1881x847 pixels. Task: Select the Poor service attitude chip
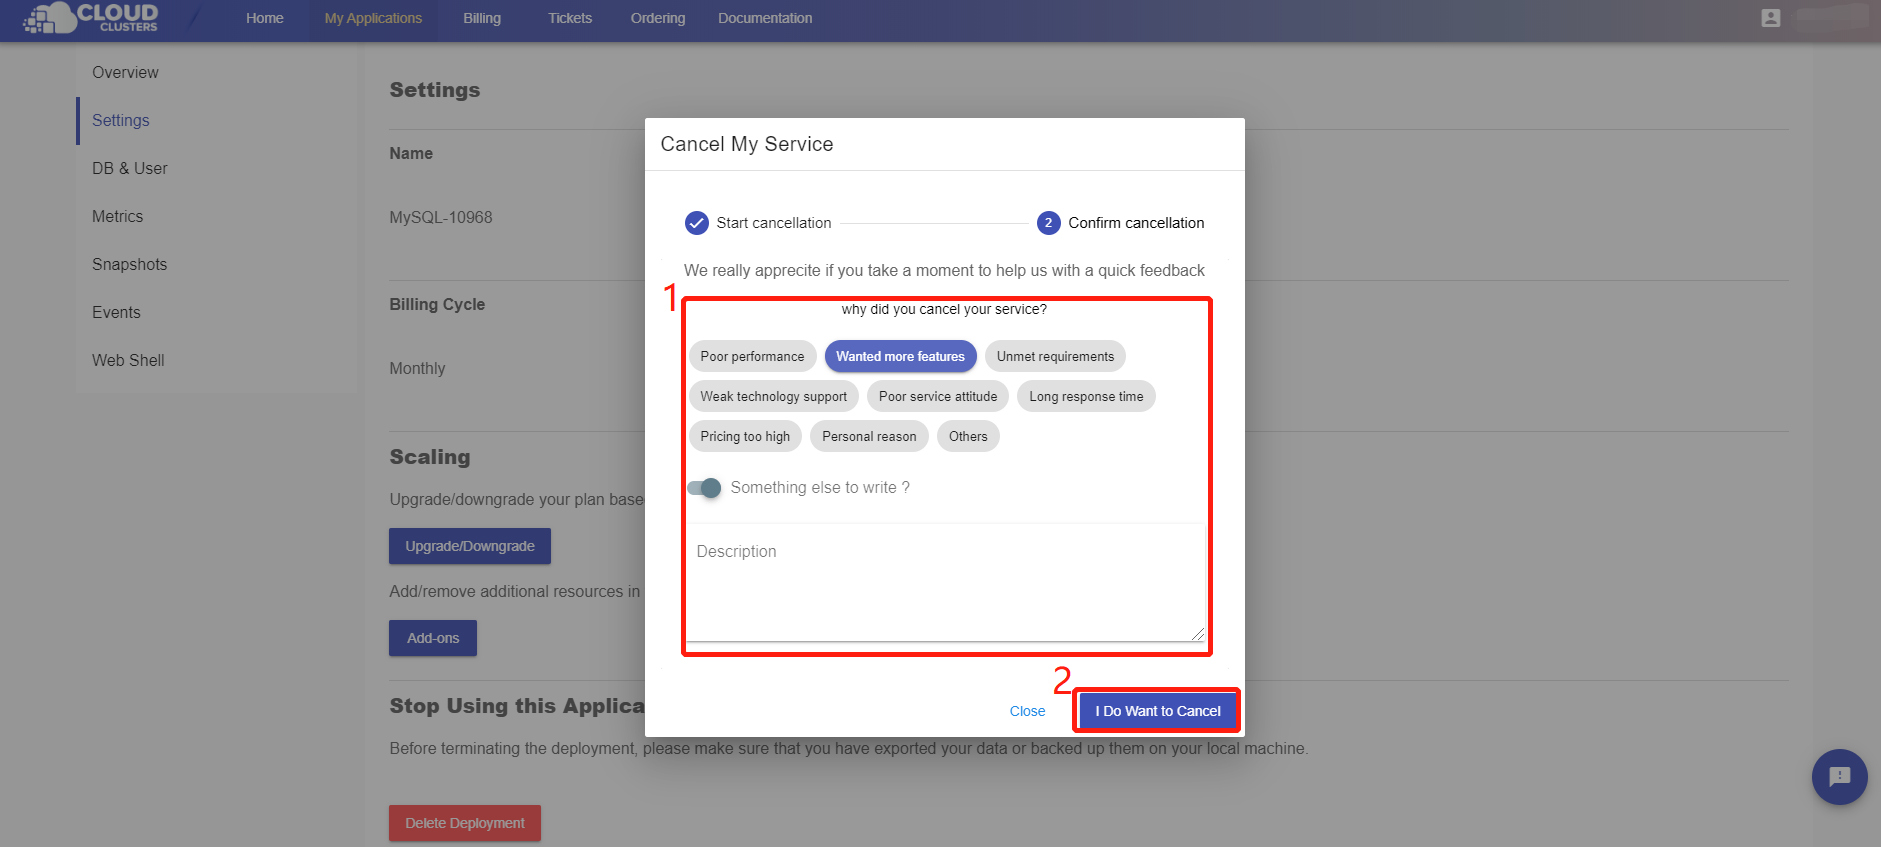click(x=937, y=396)
